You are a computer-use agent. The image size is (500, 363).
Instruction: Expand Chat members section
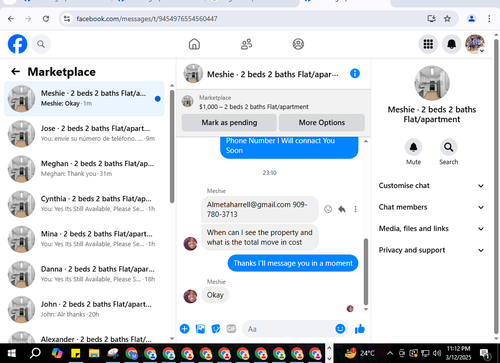[x=431, y=207]
